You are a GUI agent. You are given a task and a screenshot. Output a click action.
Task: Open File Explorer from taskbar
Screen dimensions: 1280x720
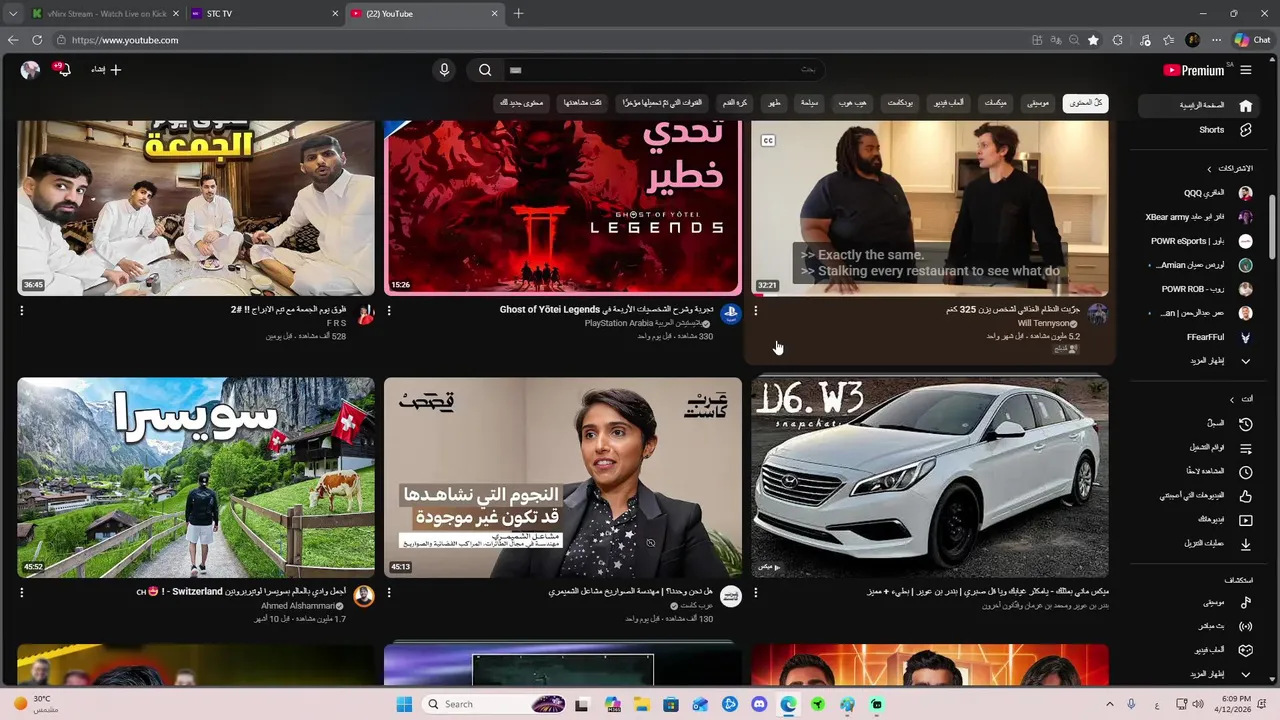[642, 704]
